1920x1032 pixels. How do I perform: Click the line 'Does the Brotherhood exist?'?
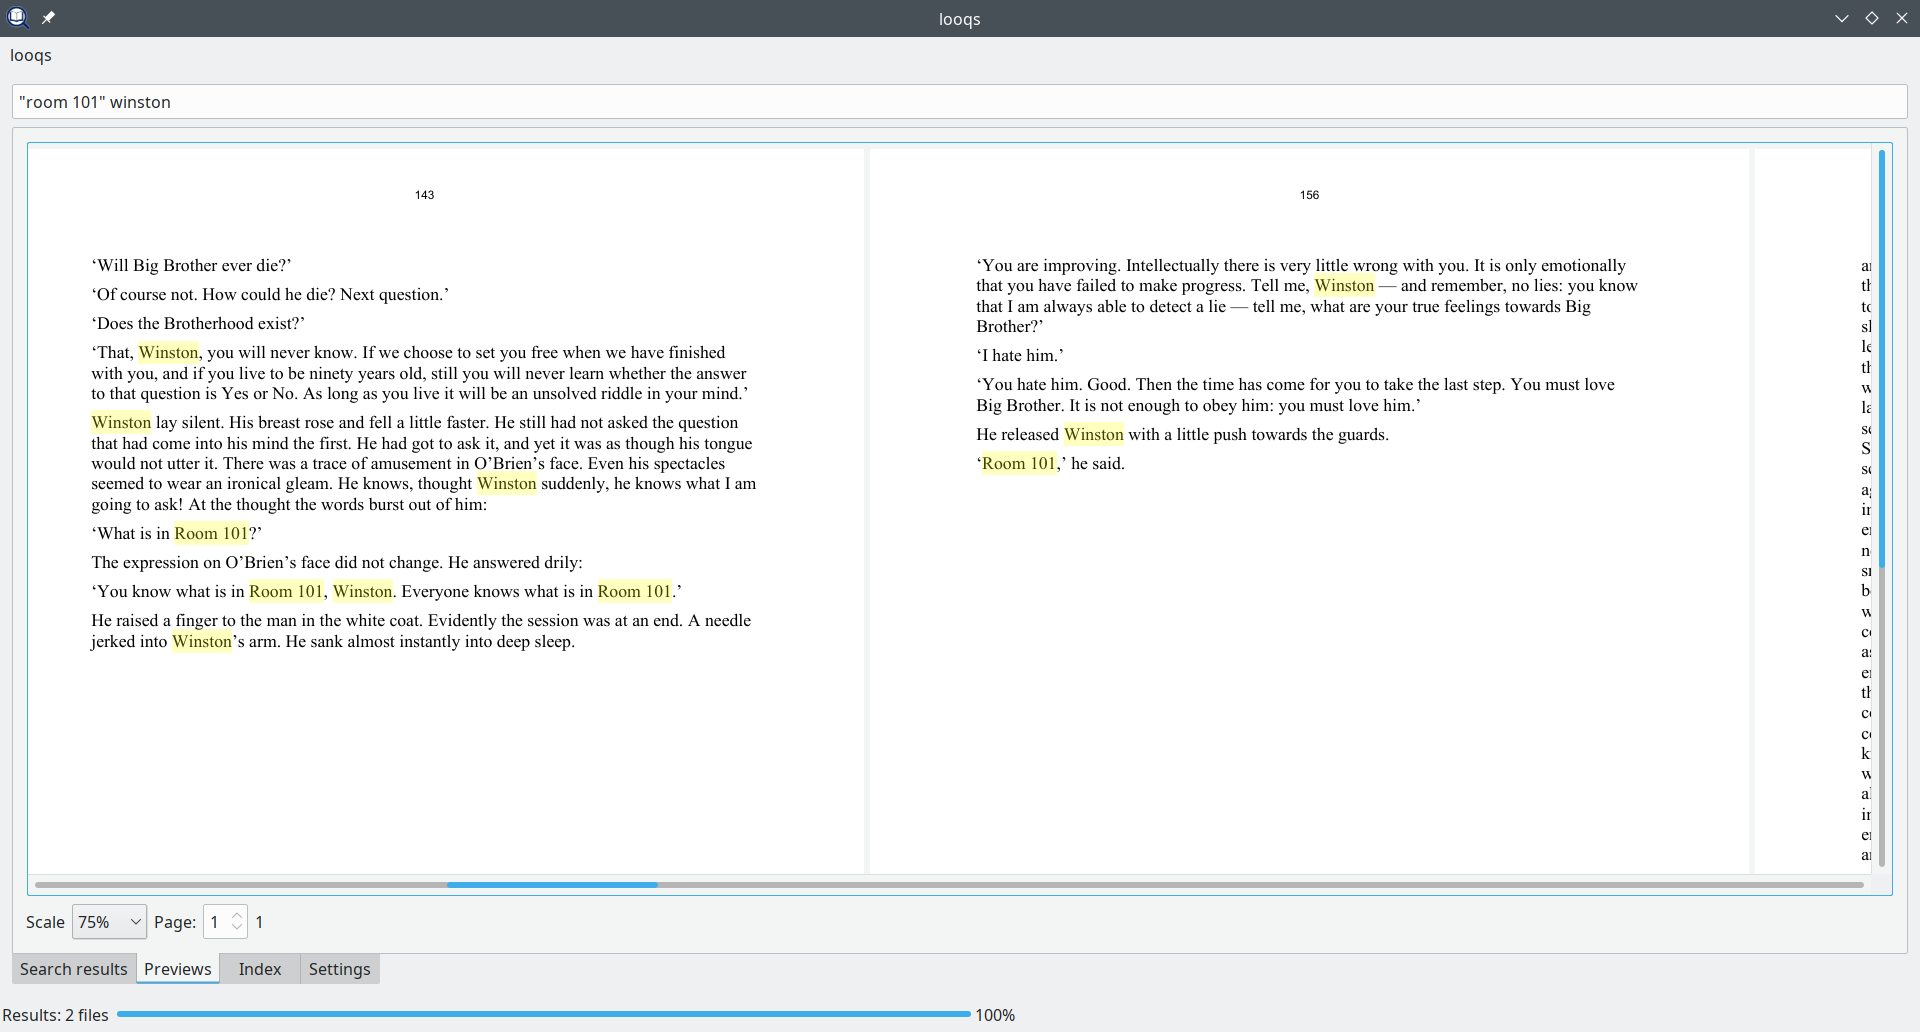pyautogui.click(x=198, y=323)
